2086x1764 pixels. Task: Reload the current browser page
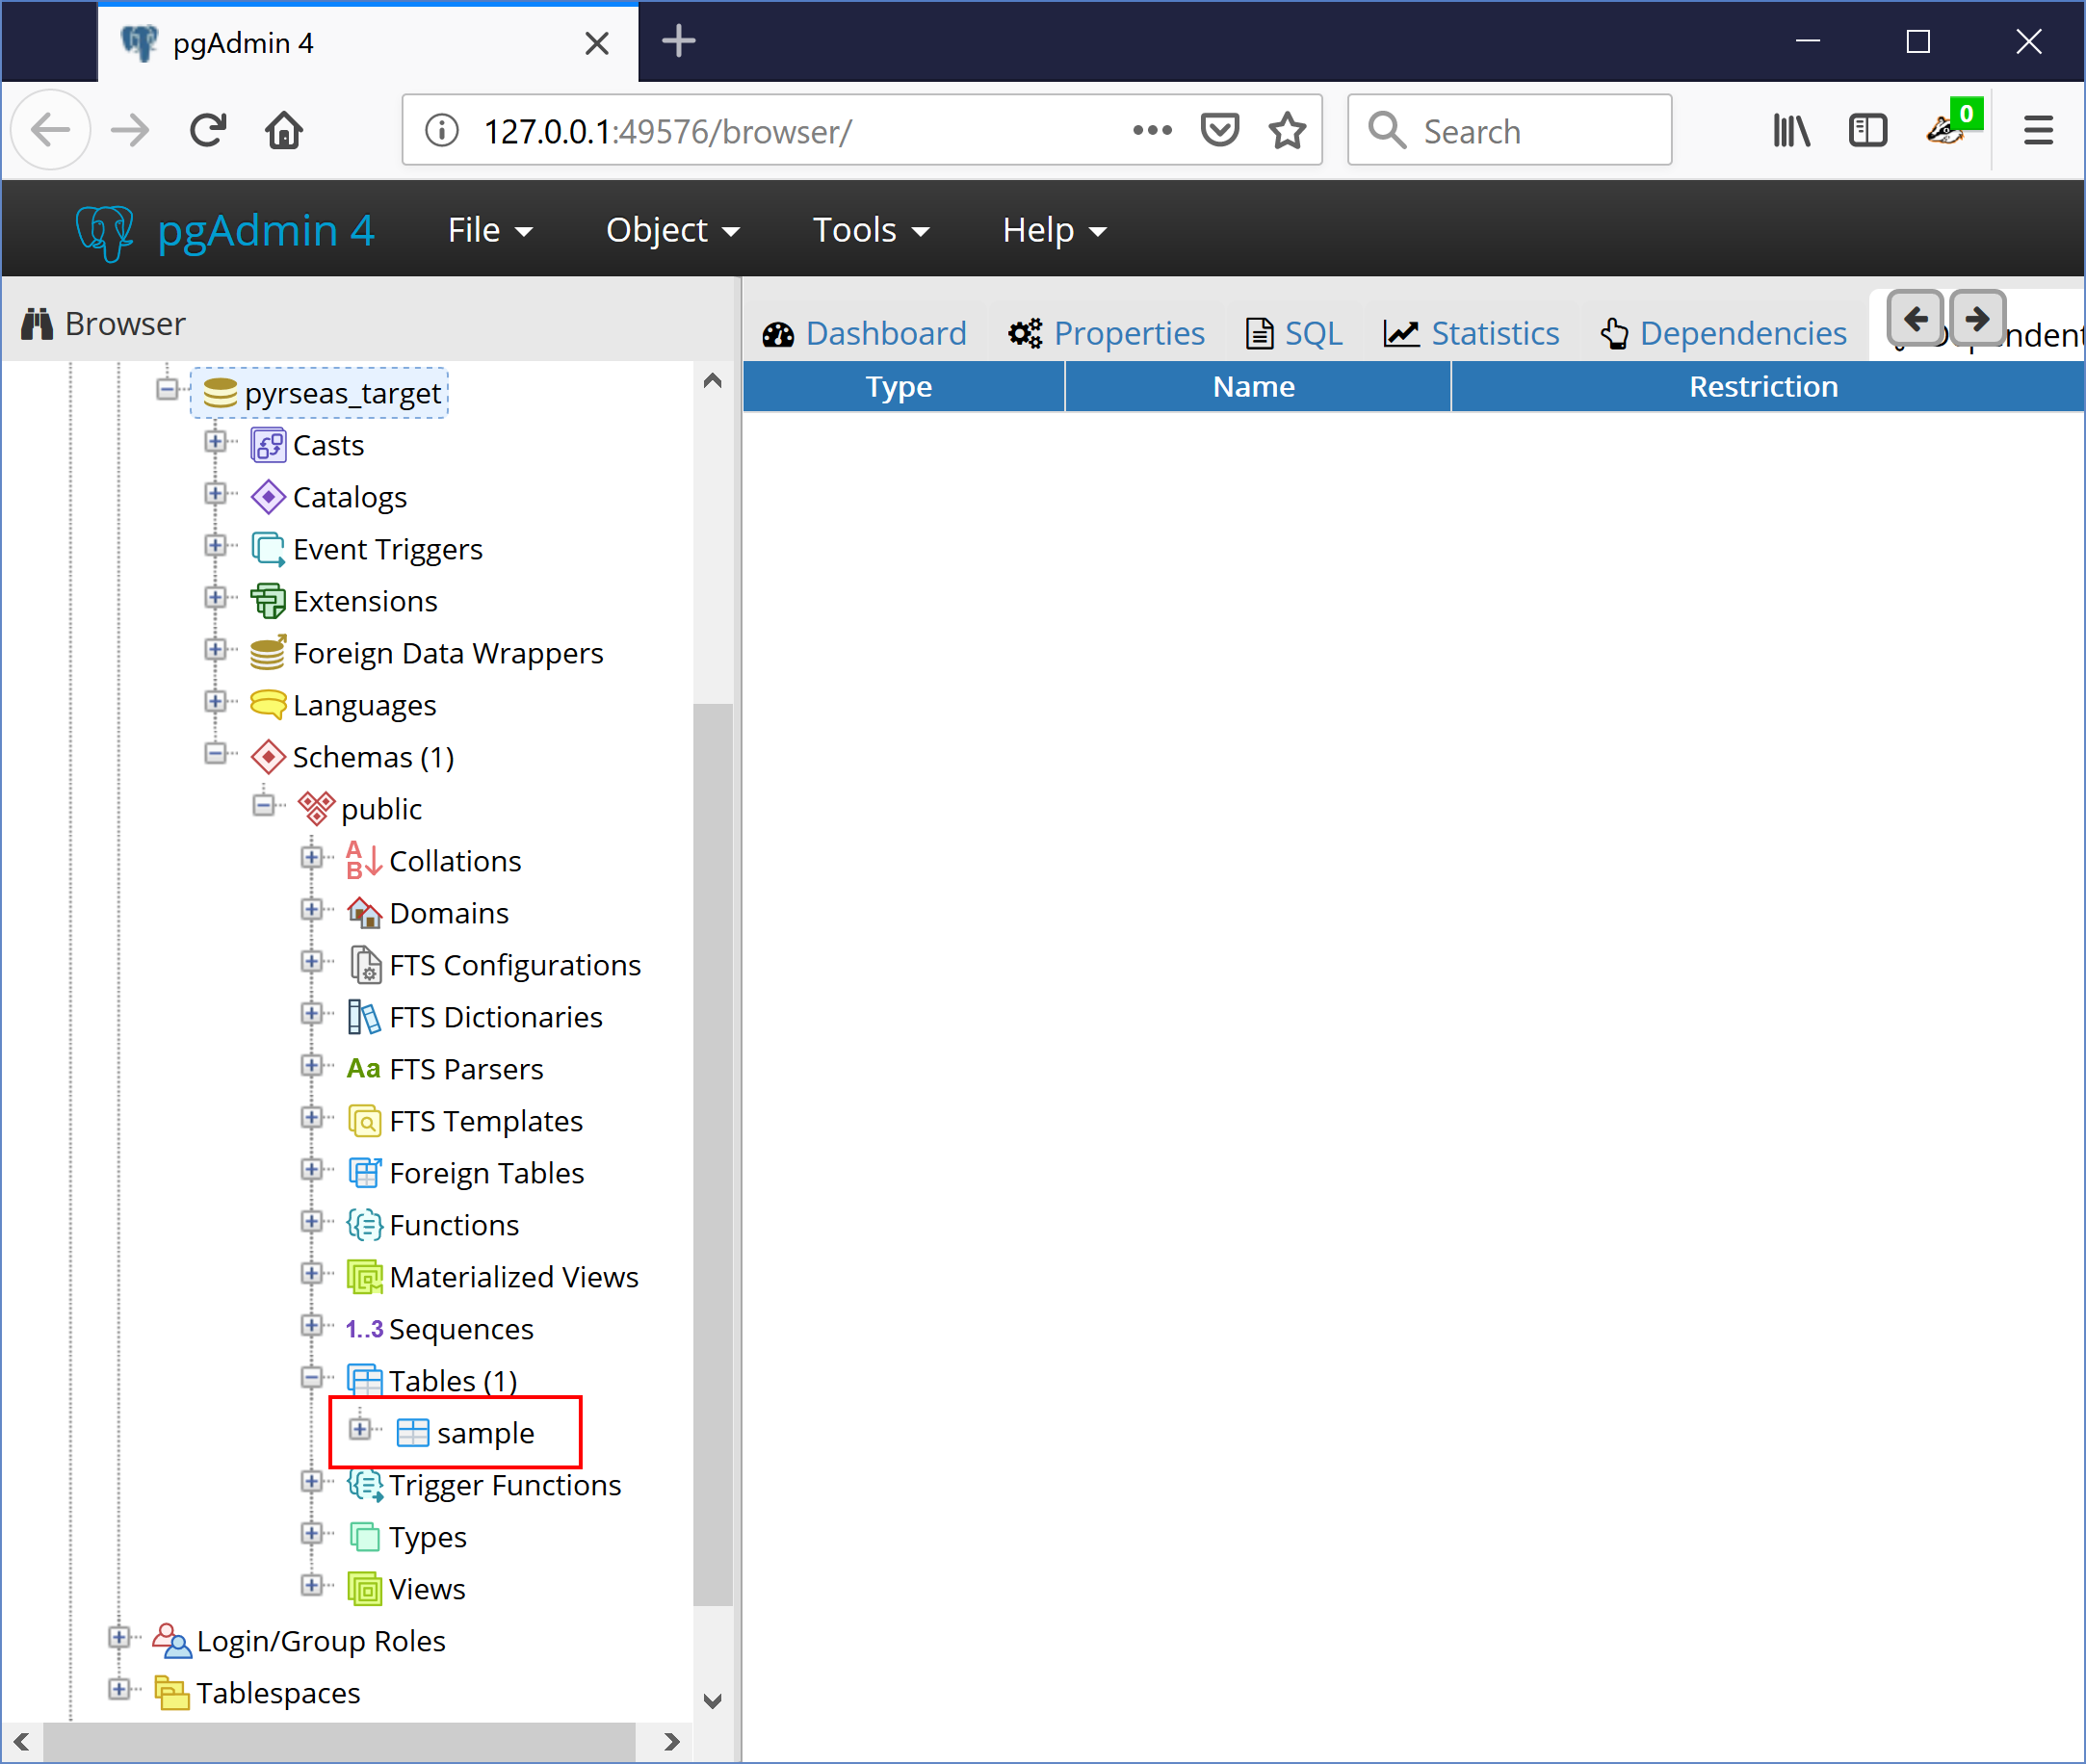click(x=208, y=130)
